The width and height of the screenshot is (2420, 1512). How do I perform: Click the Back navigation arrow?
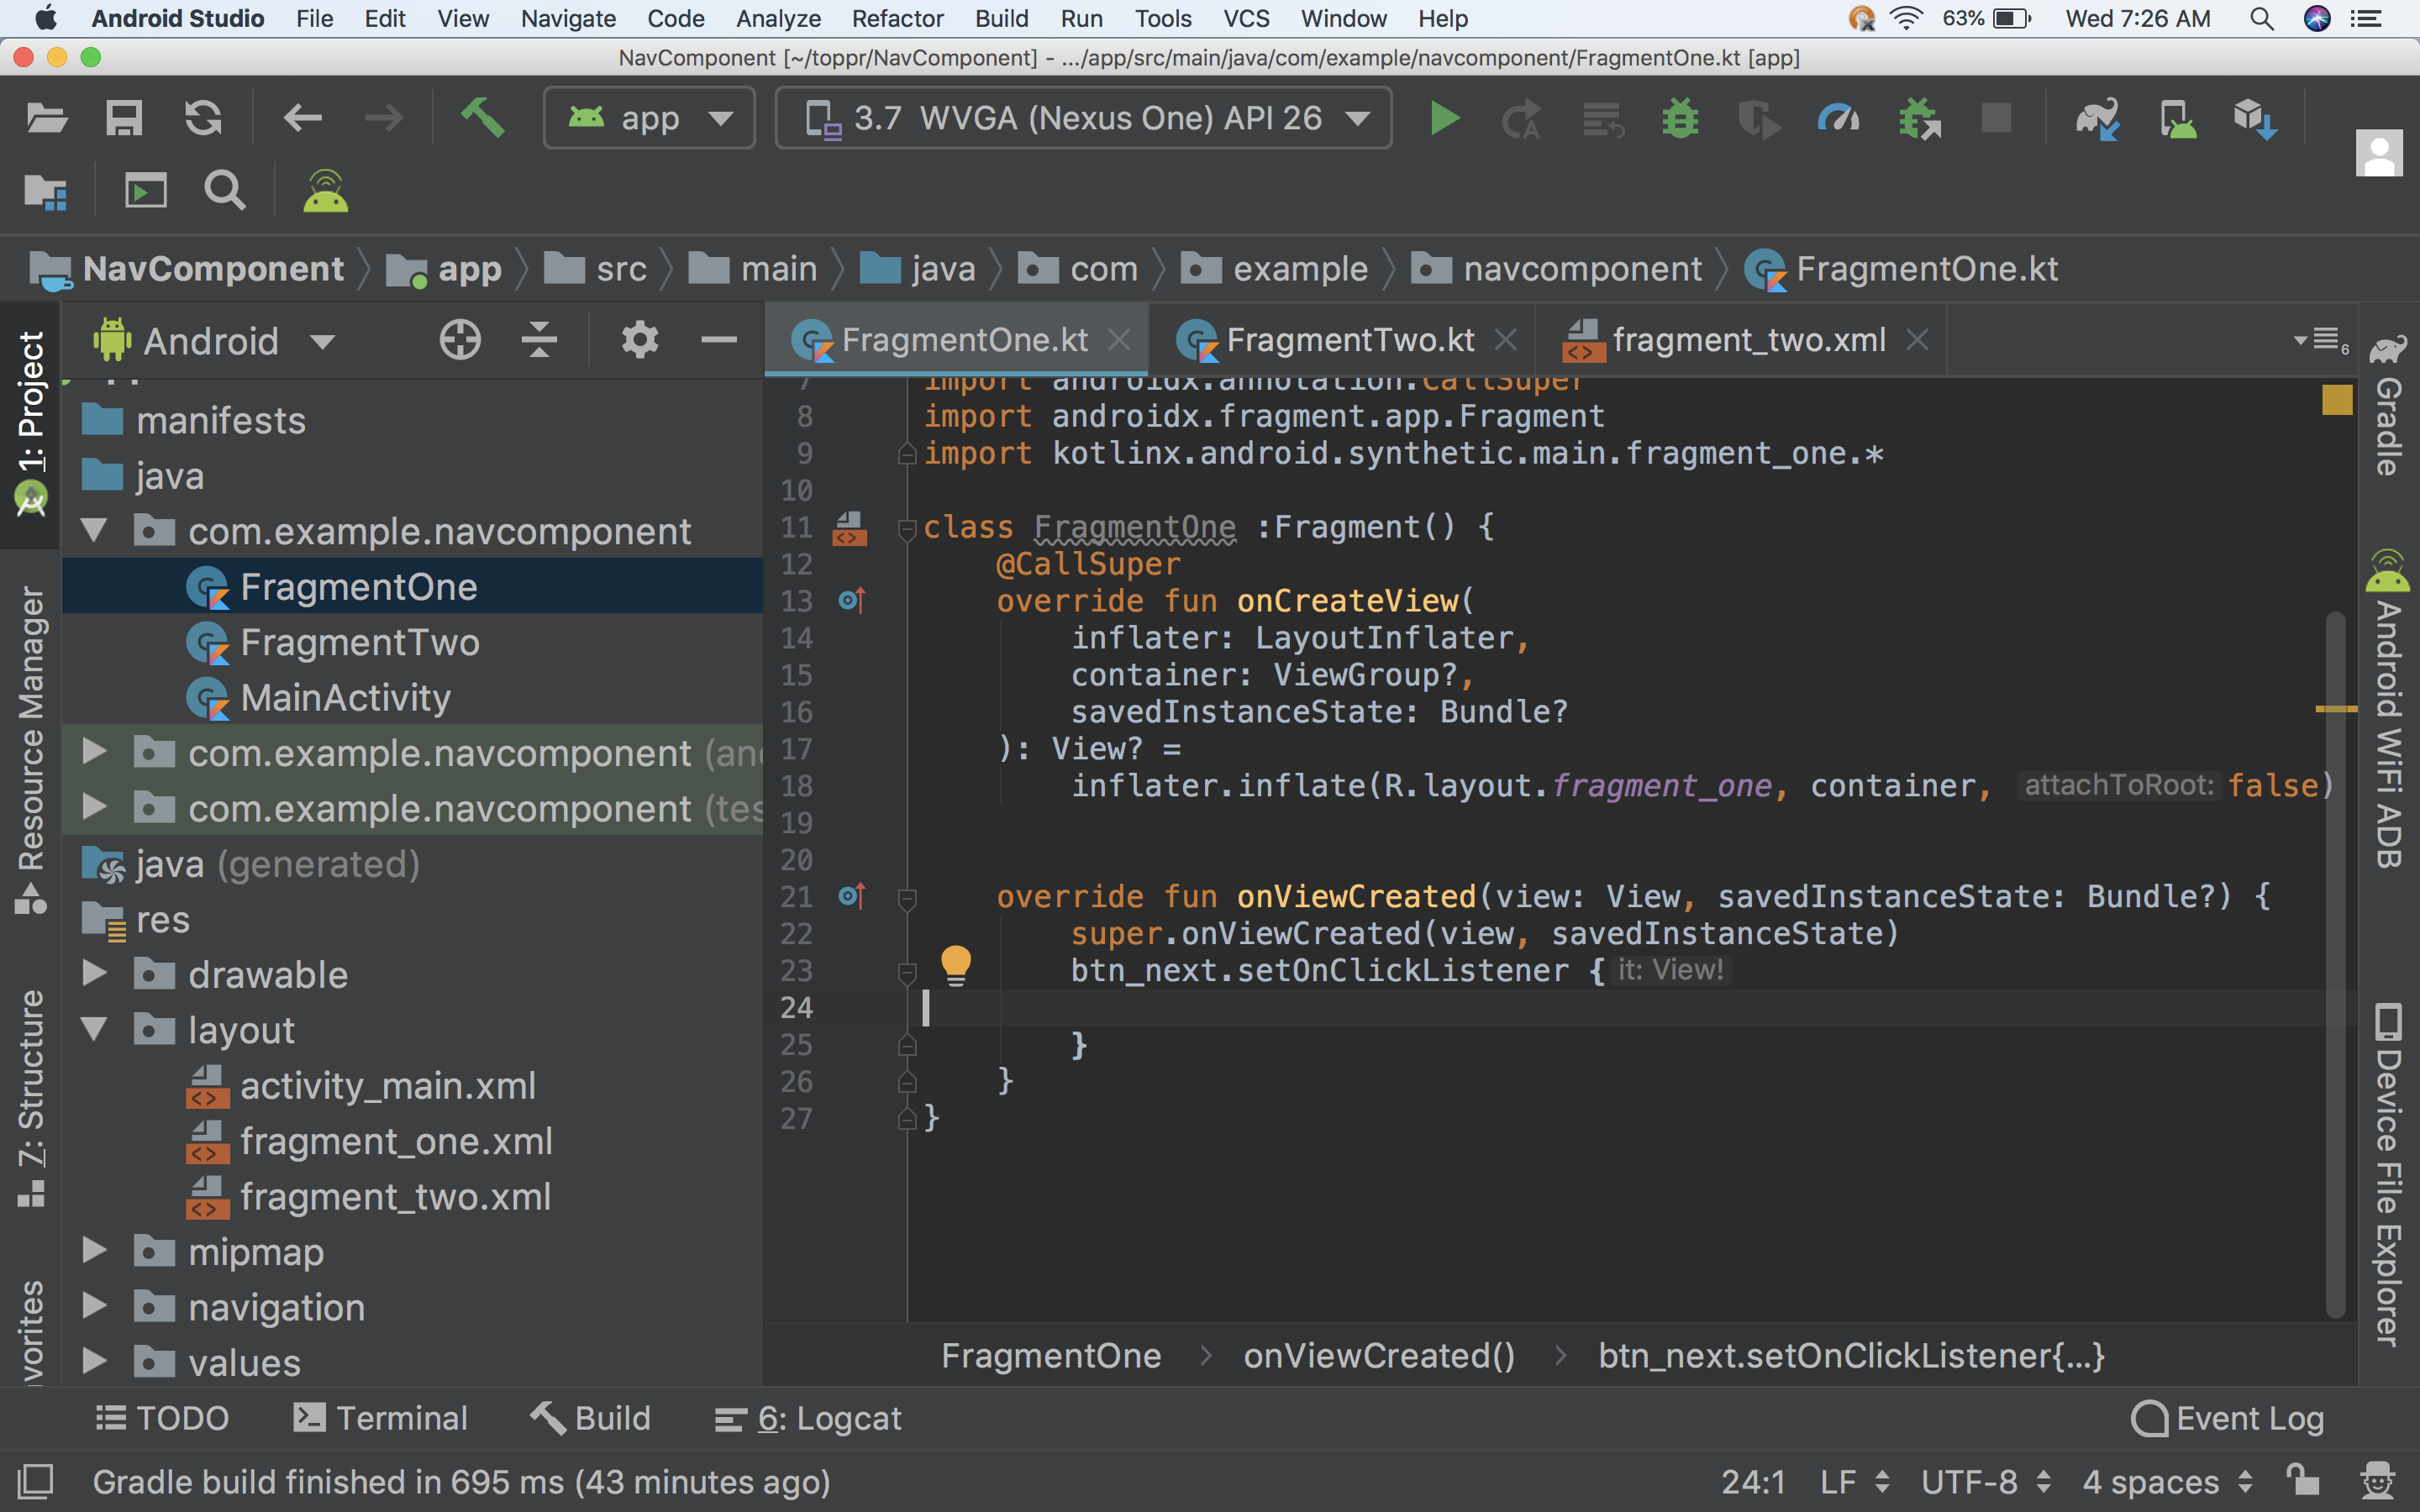click(302, 119)
